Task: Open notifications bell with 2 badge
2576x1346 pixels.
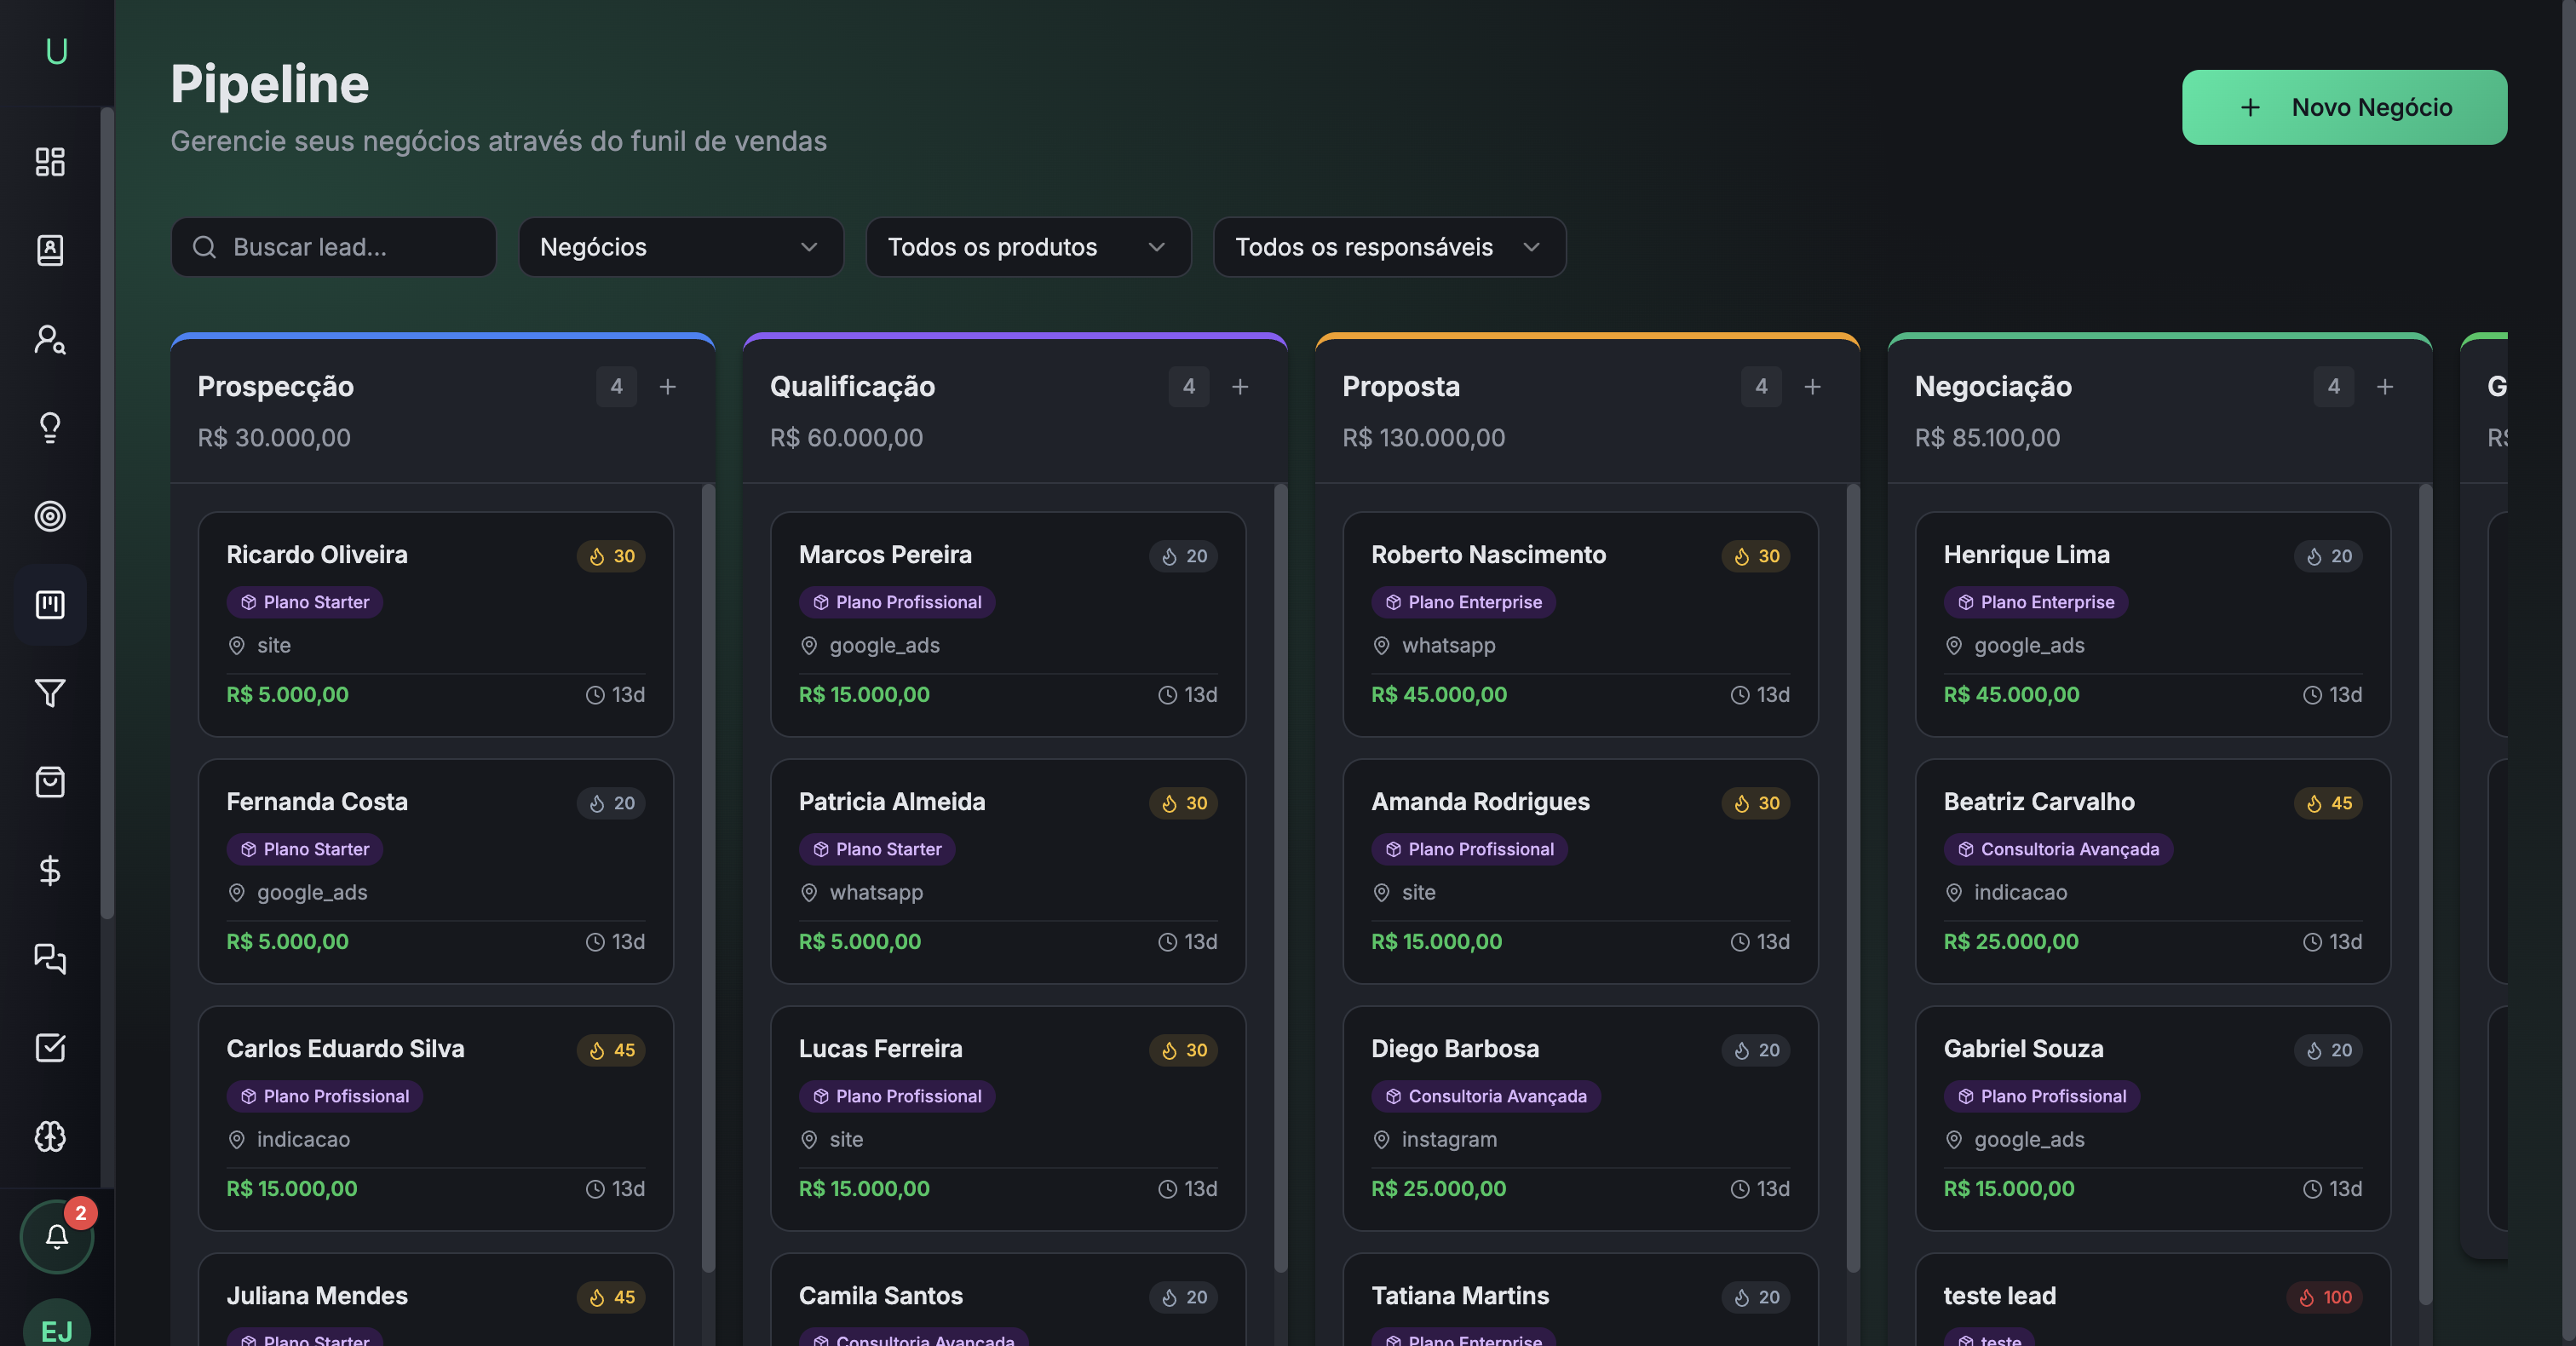Action: 57,1236
